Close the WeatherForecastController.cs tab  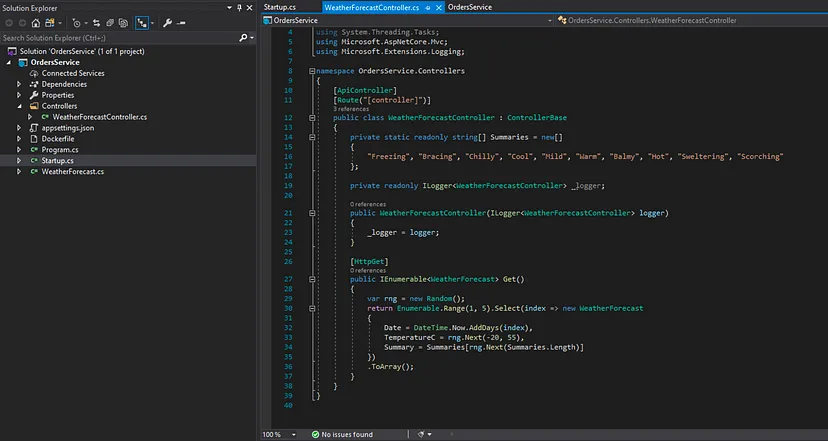coord(438,8)
